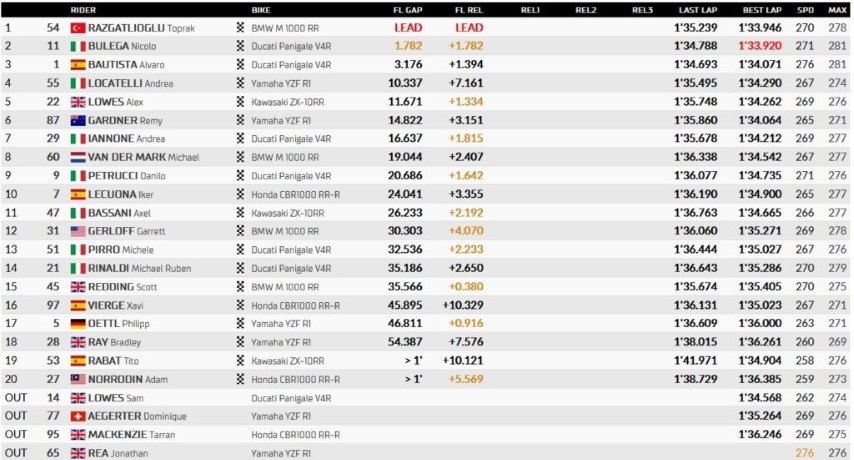Screen dimensions: 854x460
Task: Open rider name REA Jonathan
Action: [118, 453]
